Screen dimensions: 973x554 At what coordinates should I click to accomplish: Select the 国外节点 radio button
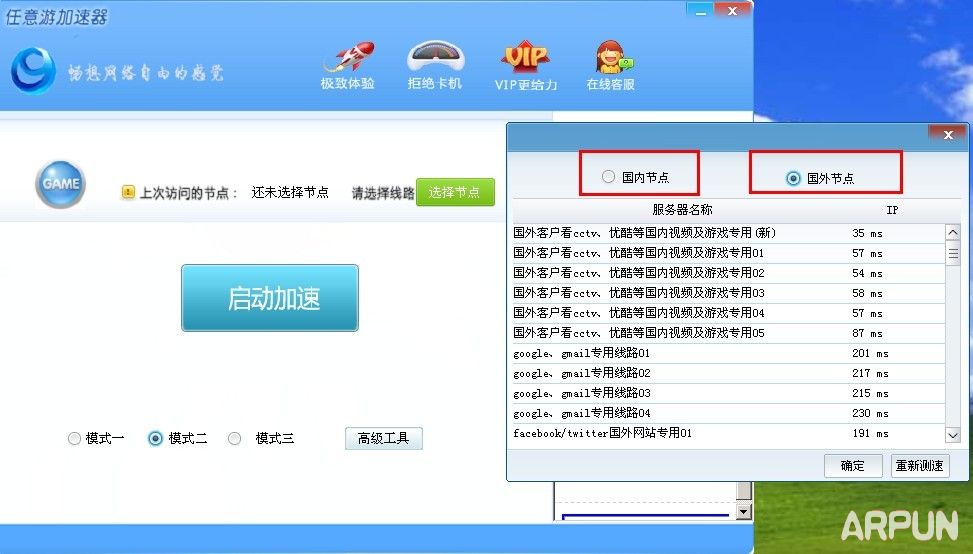pos(793,178)
